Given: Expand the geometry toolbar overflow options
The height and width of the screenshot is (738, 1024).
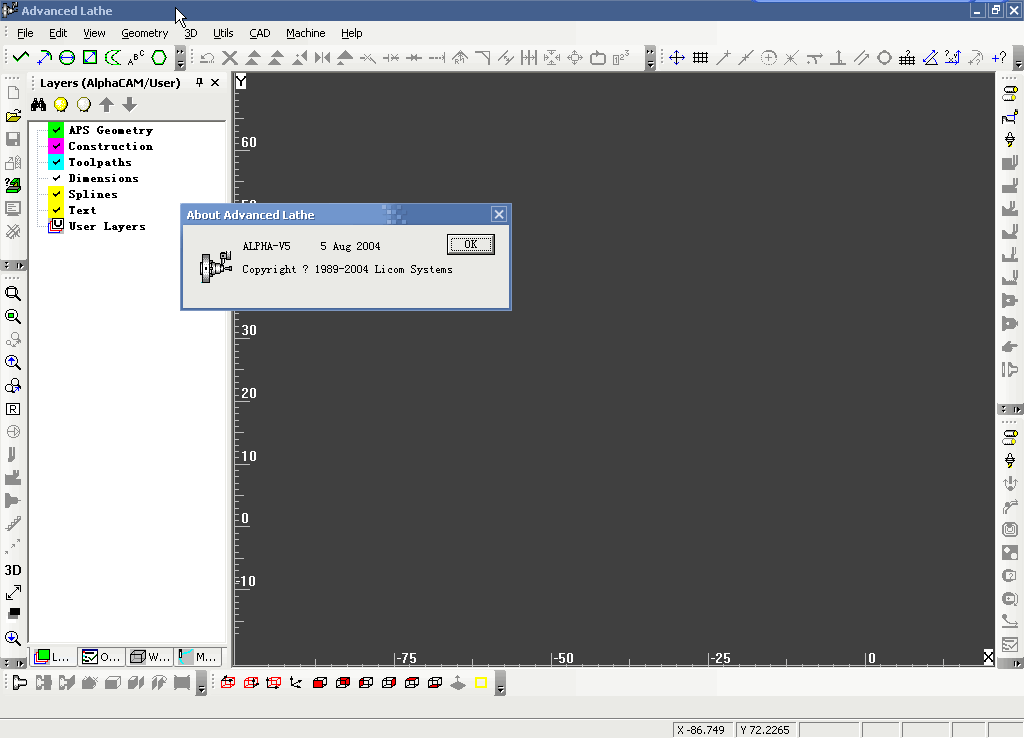Looking at the screenshot, I should [x=181, y=58].
